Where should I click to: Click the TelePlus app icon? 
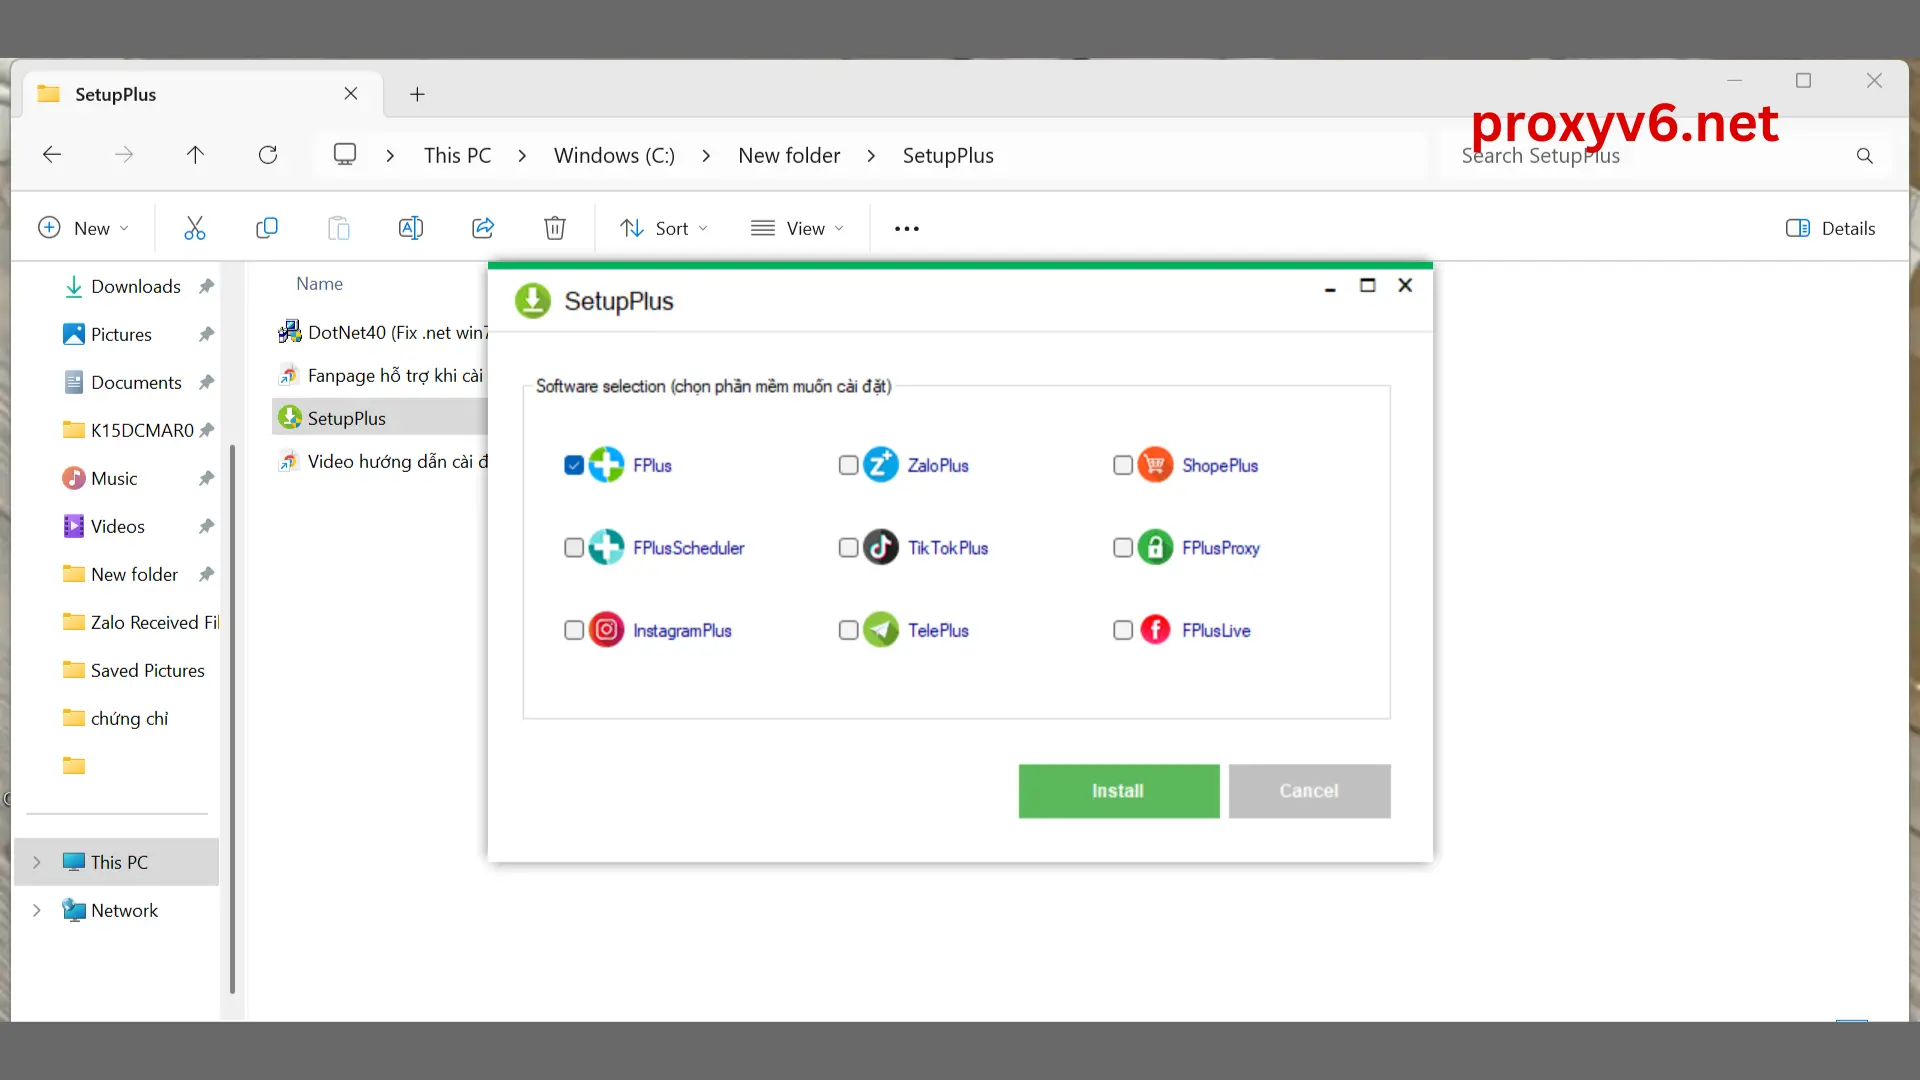click(x=881, y=630)
